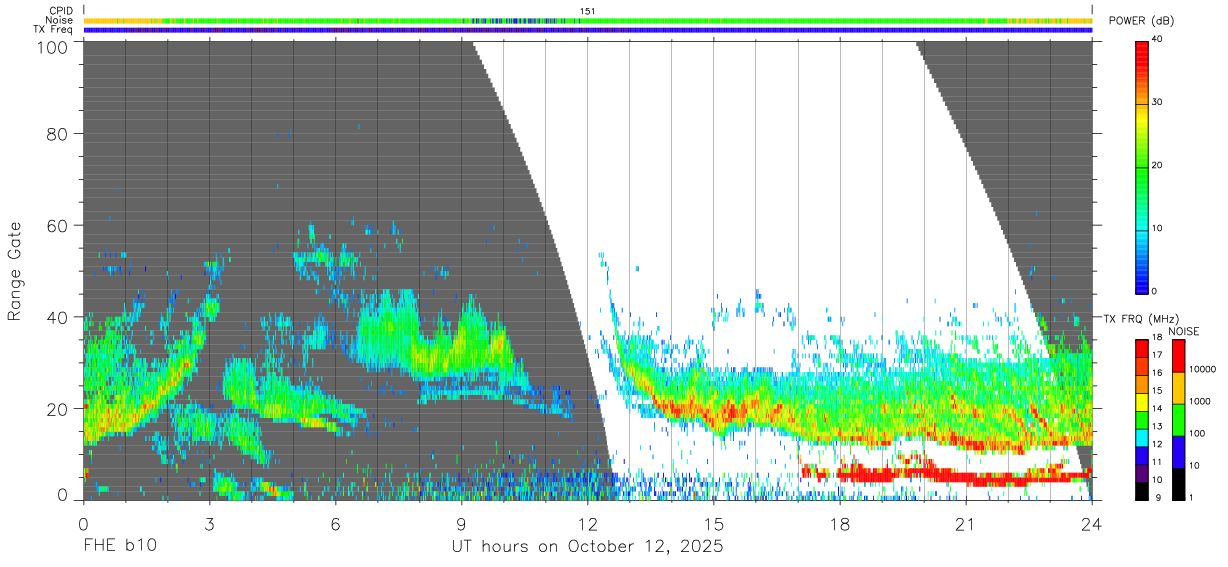The width and height of the screenshot is (1228, 567).
Task: Click the 0 tick on the power colorbar
Action: point(1154,291)
